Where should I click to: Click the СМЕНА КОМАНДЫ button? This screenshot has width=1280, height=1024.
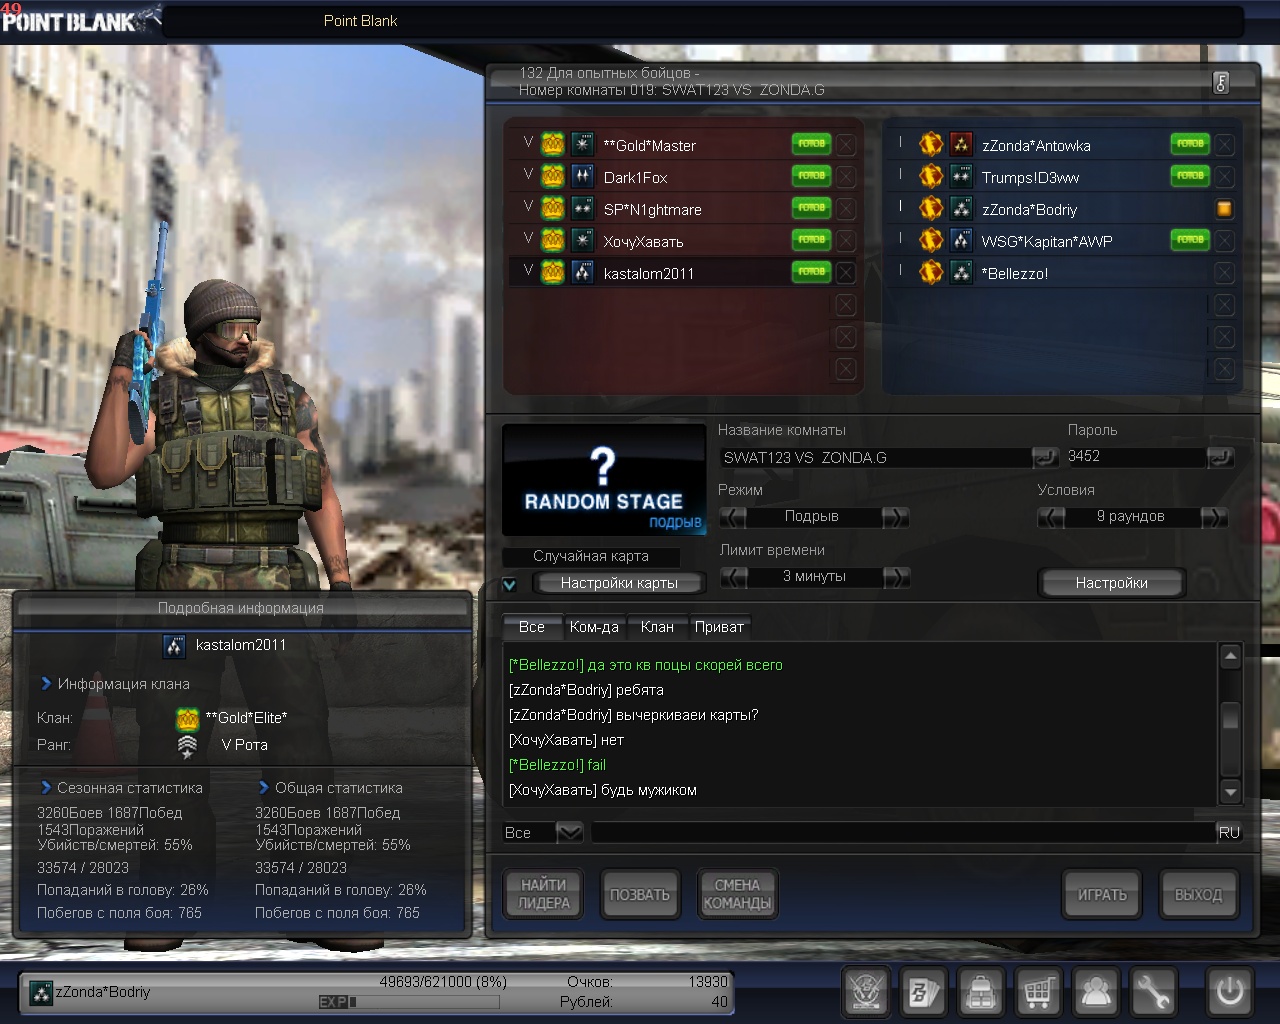click(x=737, y=894)
